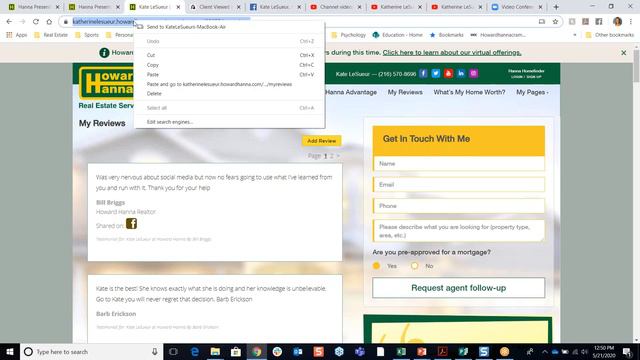Open File Explorer from the taskbar
The height and width of the screenshot is (360, 640).
coord(215,351)
